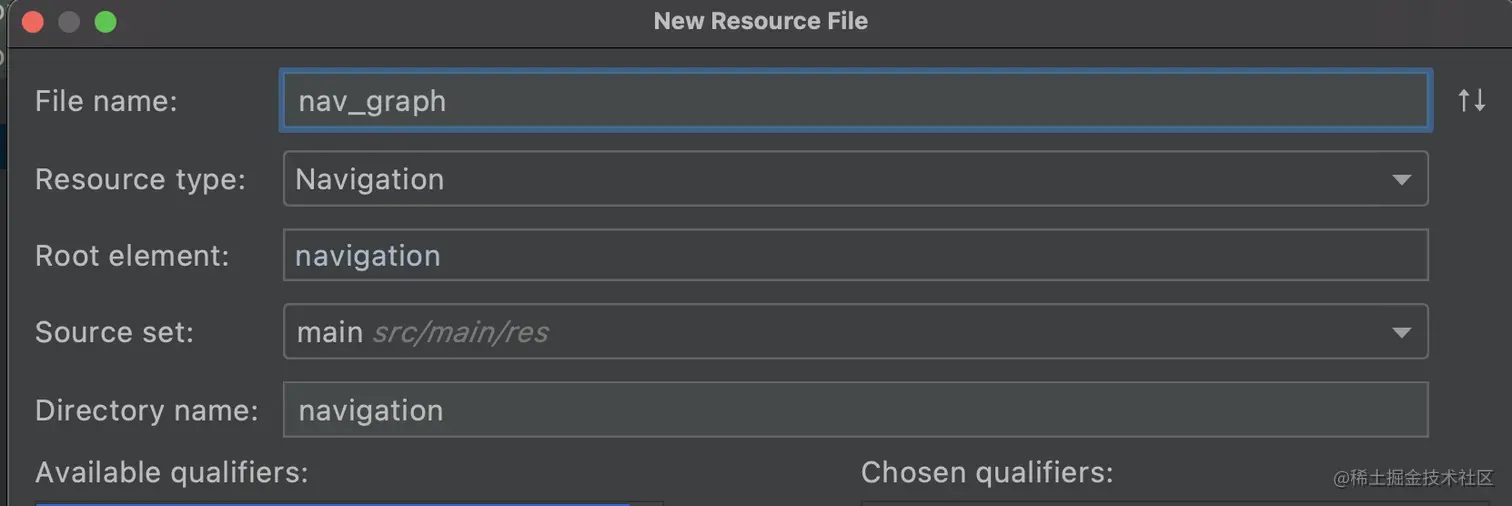Click the Root element text field

click(855, 256)
